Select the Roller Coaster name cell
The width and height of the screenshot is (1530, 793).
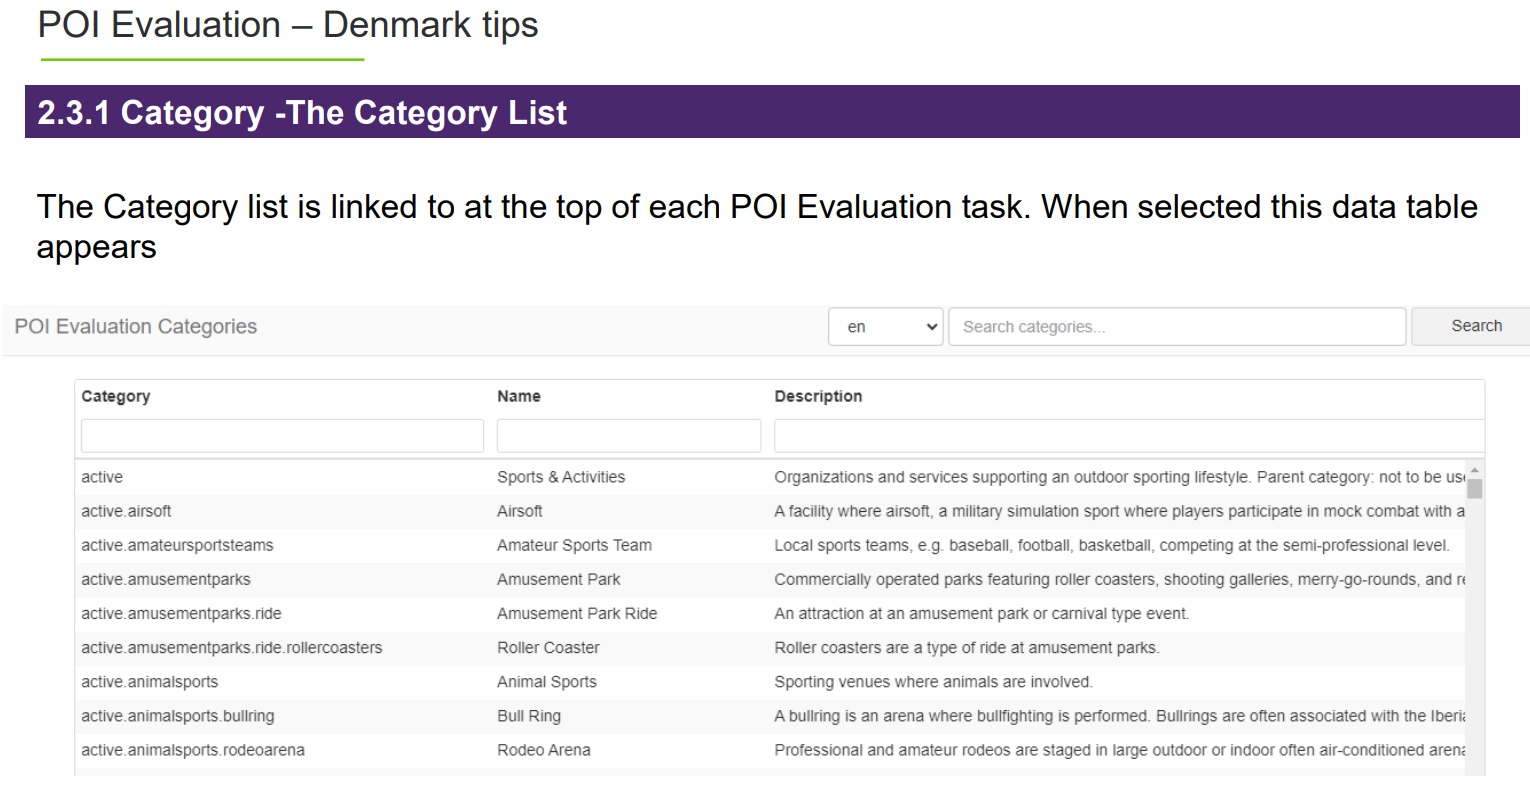click(x=548, y=647)
